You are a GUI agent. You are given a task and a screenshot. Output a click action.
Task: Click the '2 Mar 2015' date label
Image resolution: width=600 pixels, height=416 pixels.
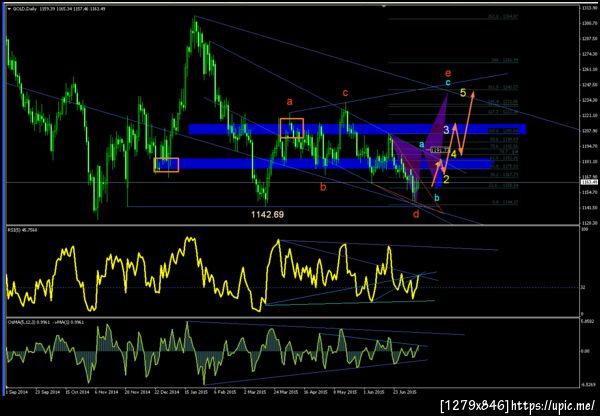256,392
